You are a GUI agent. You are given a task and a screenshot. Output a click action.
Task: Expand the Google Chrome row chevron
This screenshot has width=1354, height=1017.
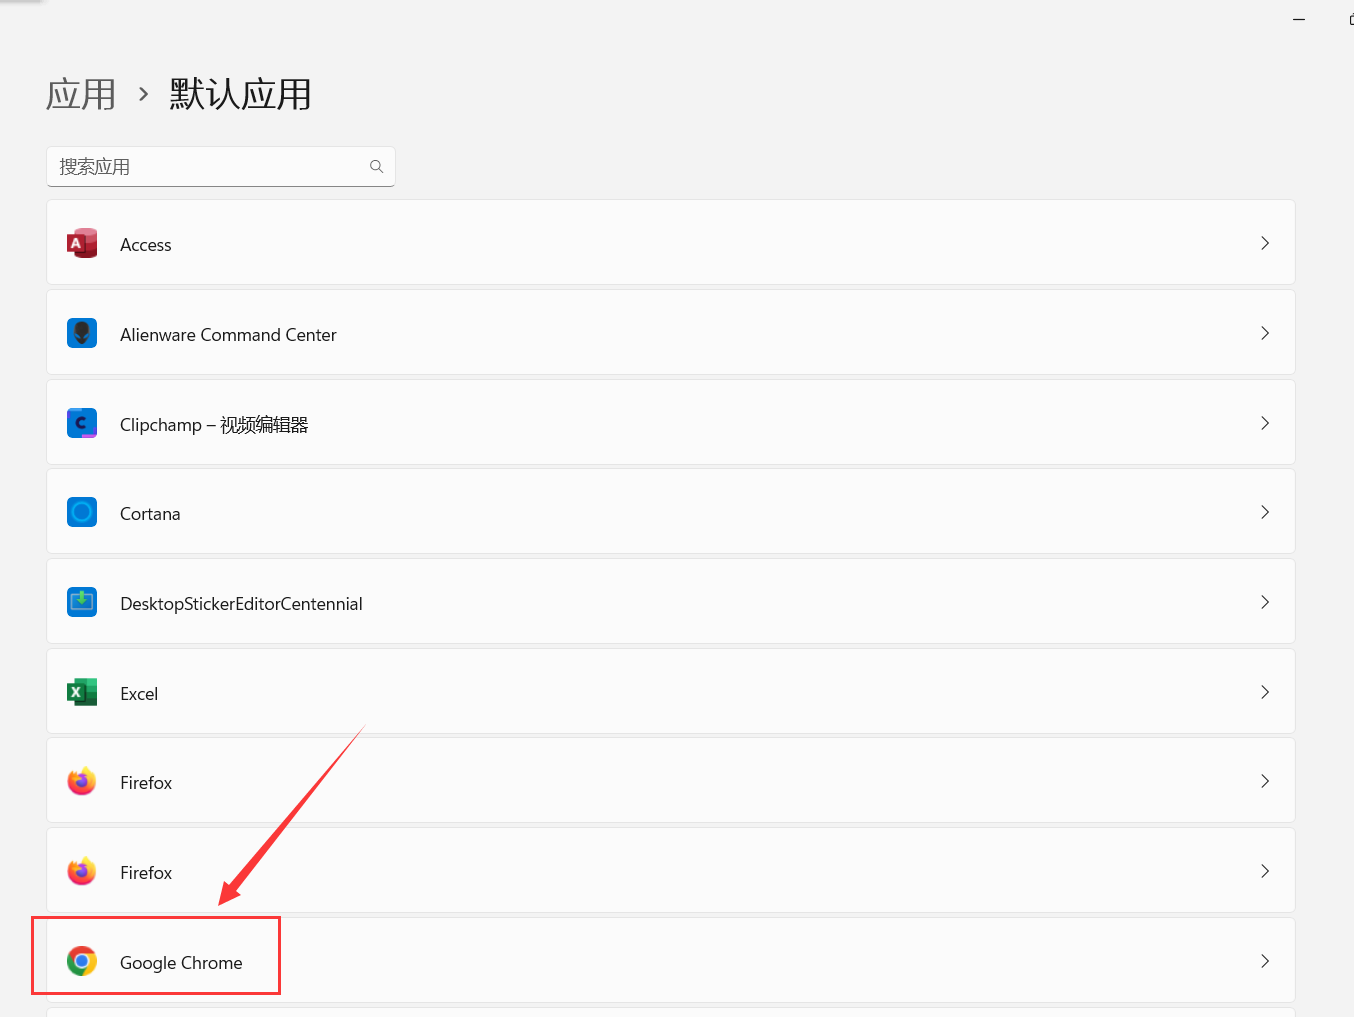[1265, 961]
